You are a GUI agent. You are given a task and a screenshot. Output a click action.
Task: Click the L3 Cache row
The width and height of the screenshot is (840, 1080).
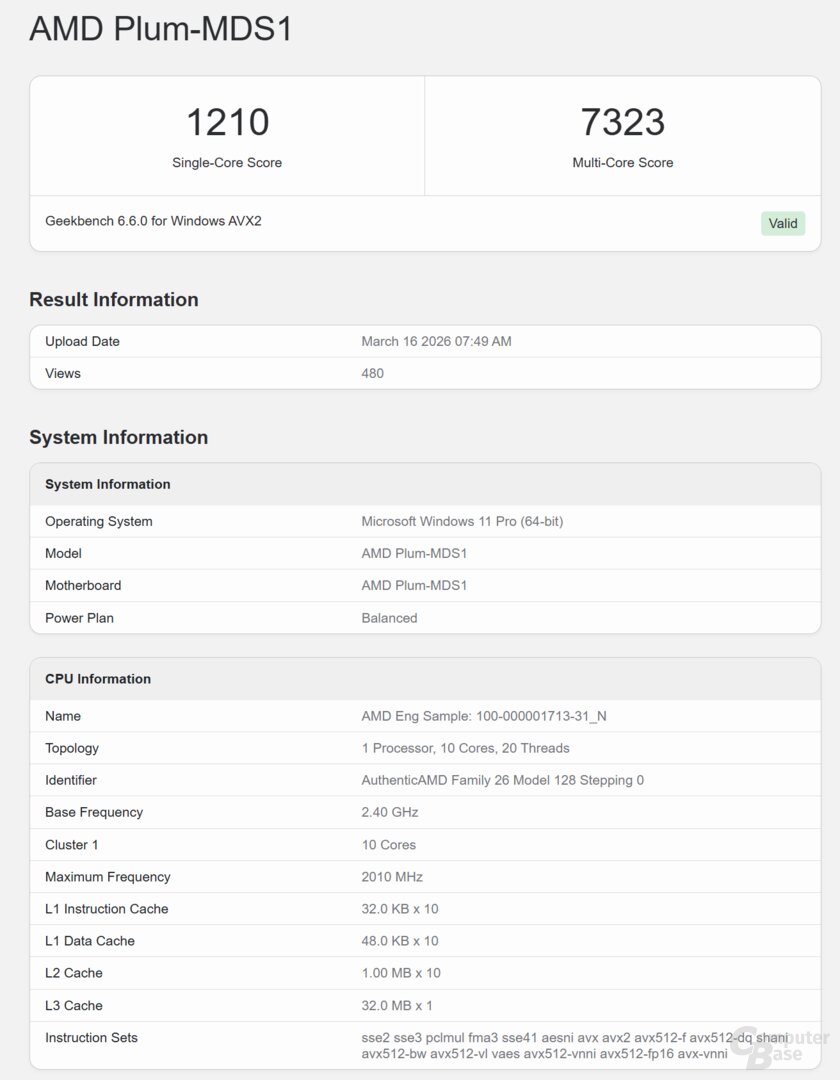(x=73, y=1005)
